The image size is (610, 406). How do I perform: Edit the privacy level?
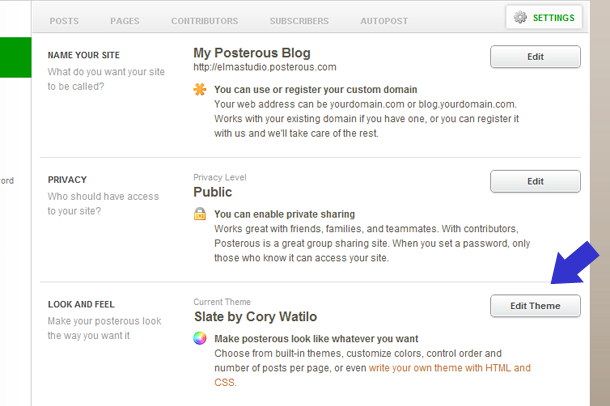[x=535, y=181]
